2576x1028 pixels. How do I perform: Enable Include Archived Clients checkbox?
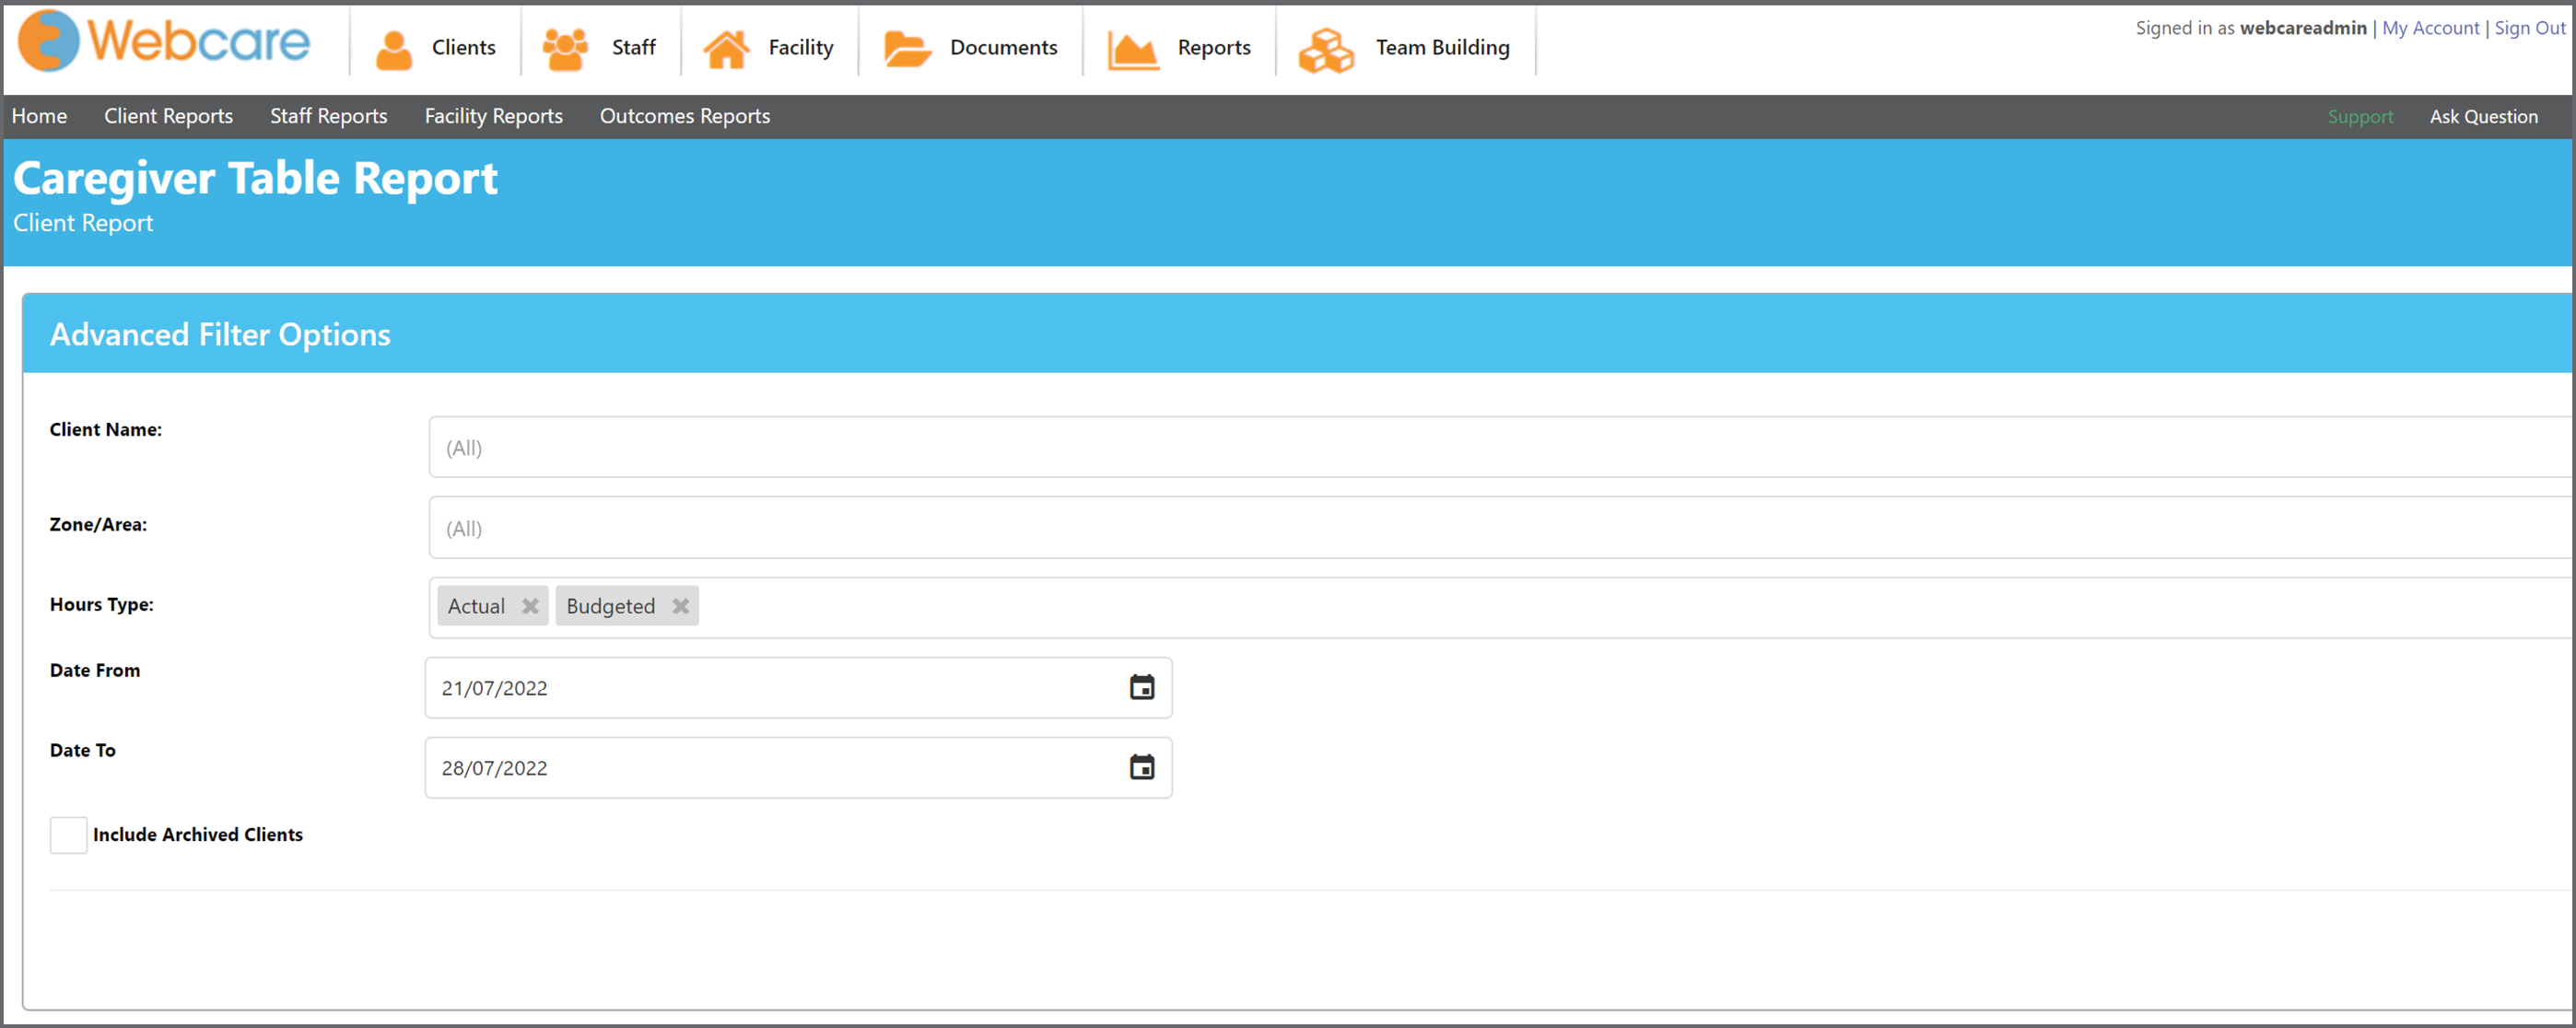click(68, 834)
